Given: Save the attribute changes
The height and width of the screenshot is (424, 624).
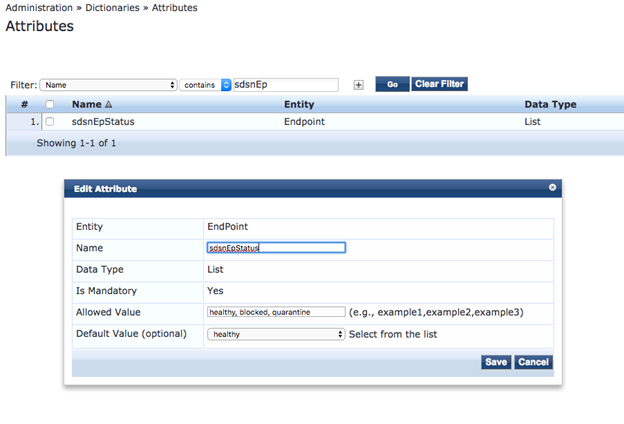Looking at the screenshot, I should coord(495,362).
